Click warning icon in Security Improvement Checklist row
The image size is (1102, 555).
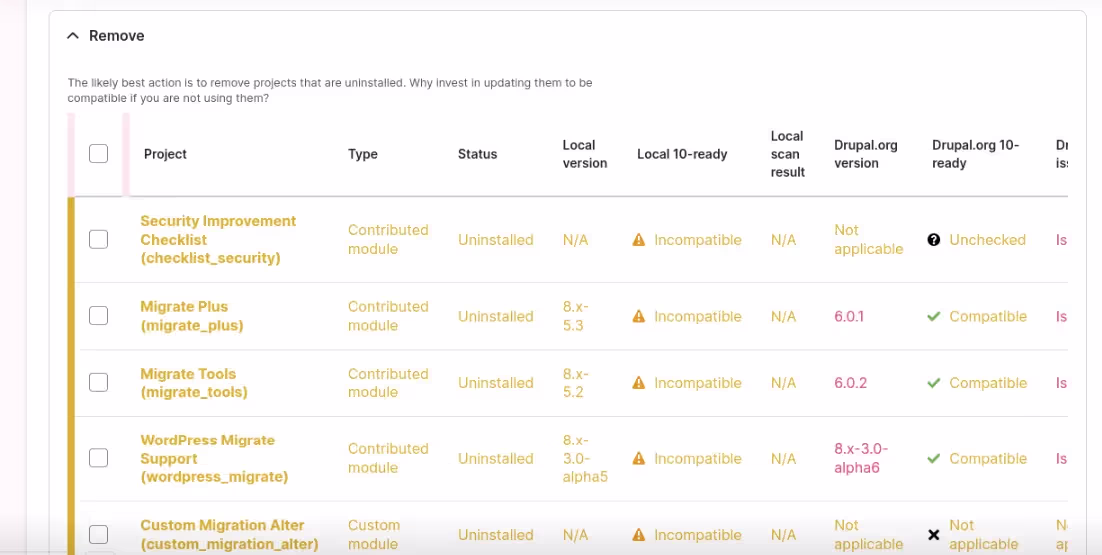[x=638, y=240]
